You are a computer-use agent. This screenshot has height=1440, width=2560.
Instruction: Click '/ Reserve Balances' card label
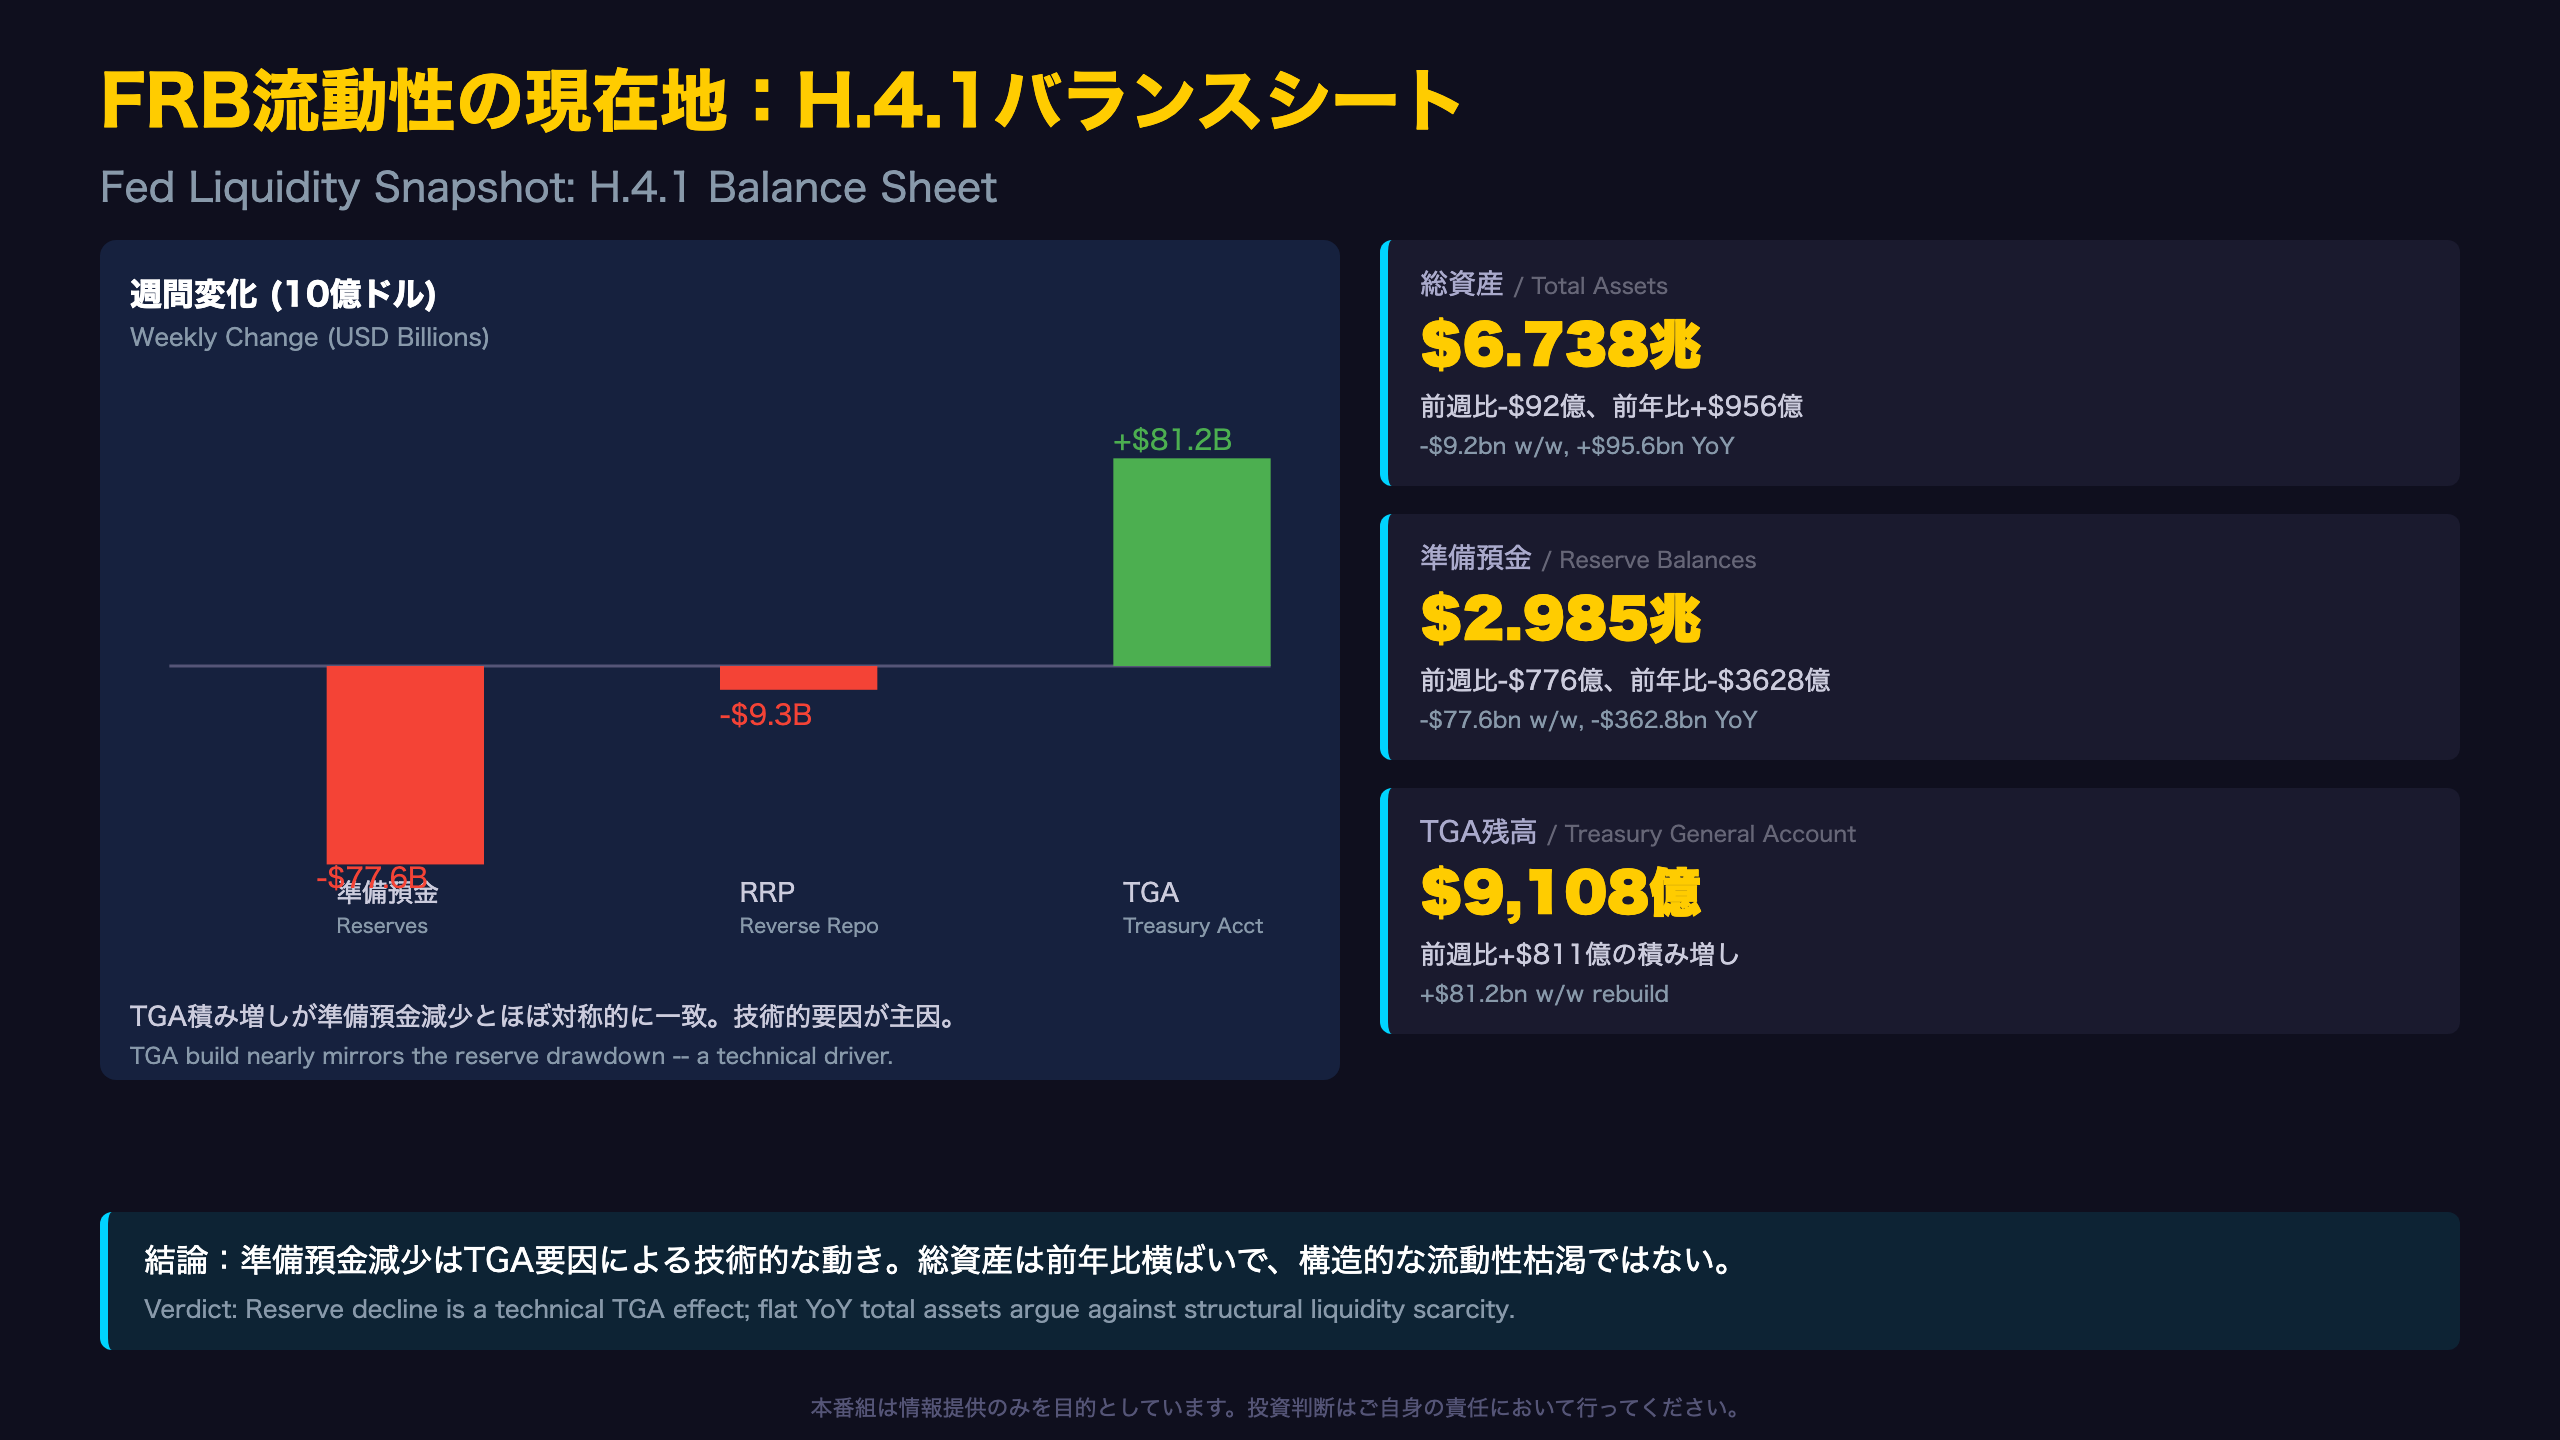pyautogui.click(x=1648, y=560)
